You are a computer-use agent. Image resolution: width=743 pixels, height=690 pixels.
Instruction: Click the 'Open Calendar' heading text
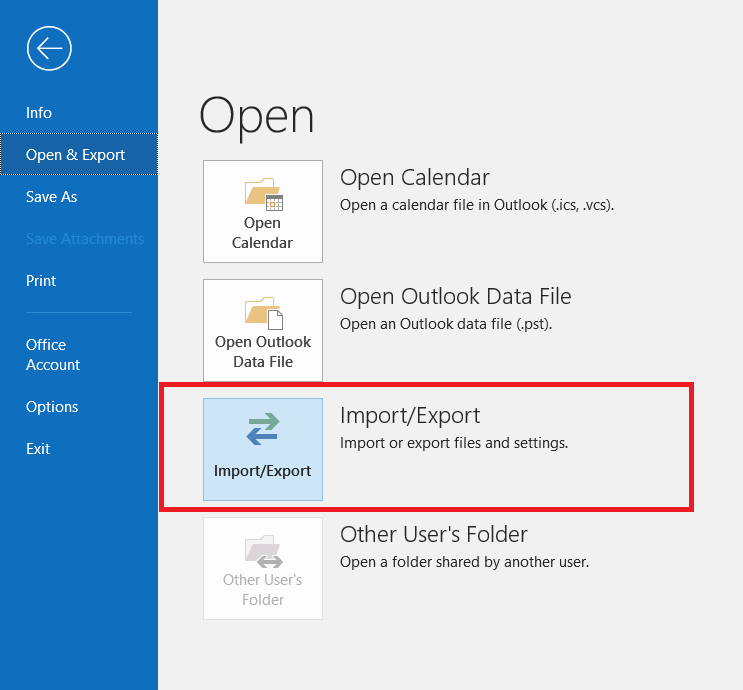415,178
